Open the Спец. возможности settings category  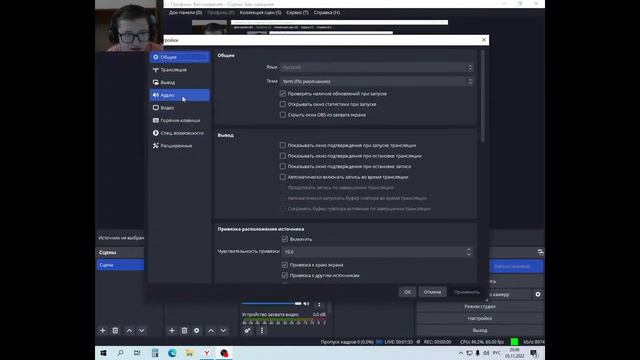(x=180, y=133)
